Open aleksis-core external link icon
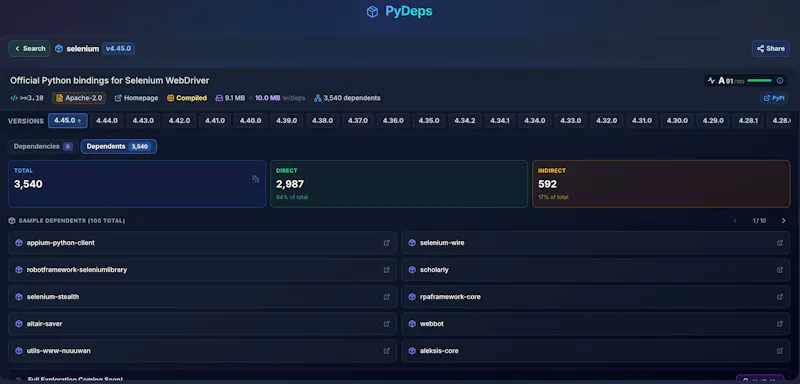The height and width of the screenshot is (384, 800). click(780, 351)
